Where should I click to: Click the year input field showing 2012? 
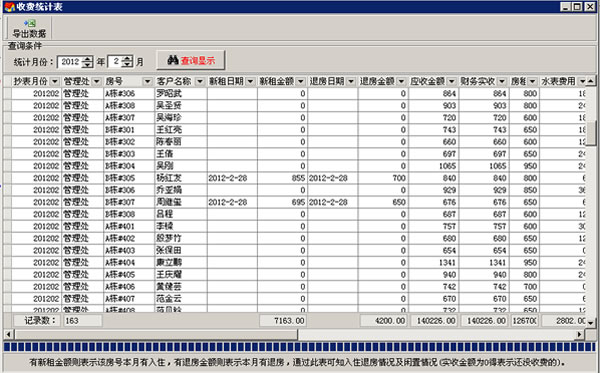coord(70,62)
